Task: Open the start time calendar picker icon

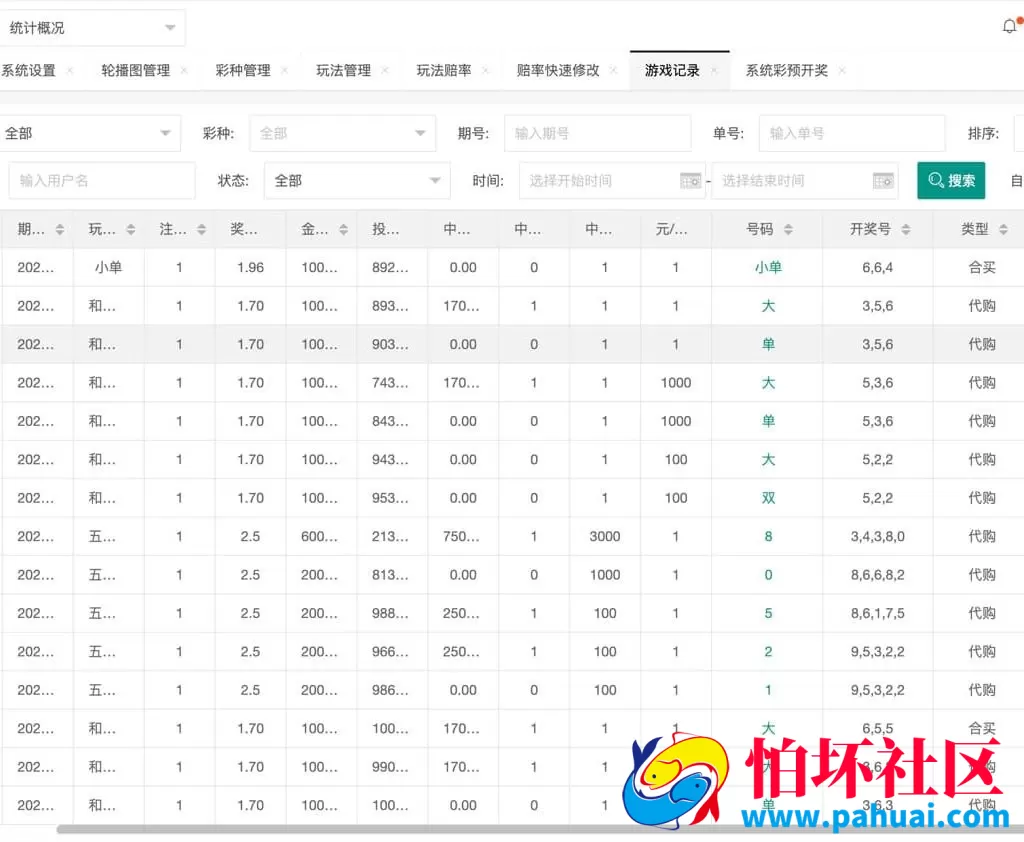Action: tap(690, 181)
